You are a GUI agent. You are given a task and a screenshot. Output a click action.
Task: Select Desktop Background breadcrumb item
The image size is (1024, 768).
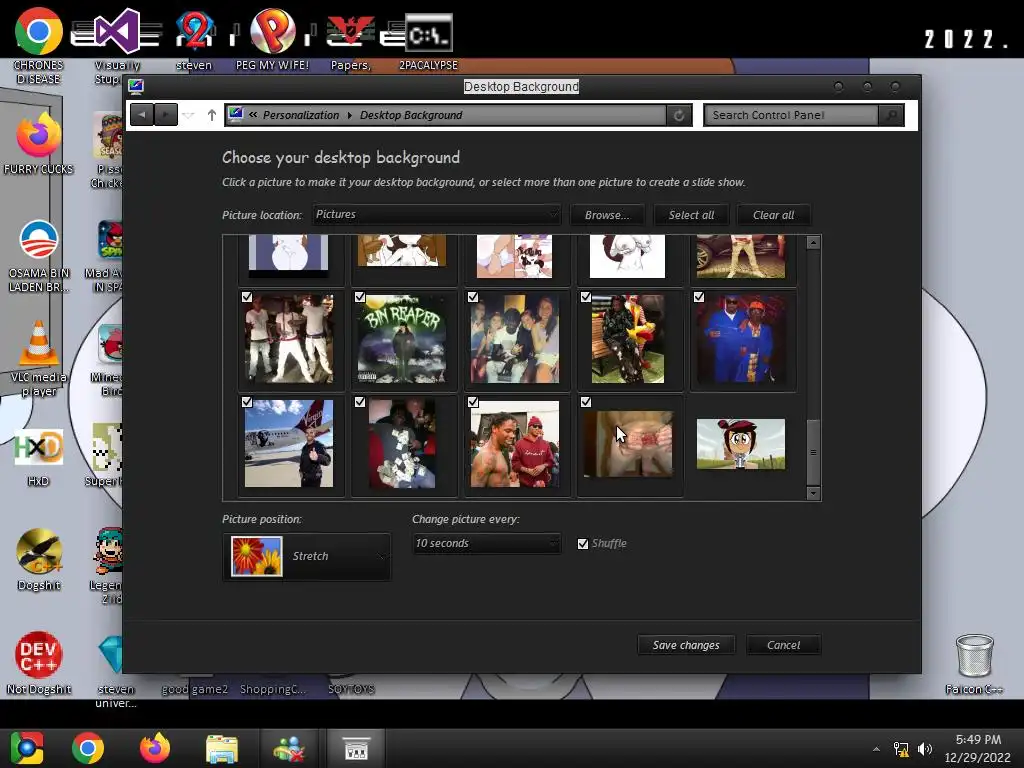click(411, 115)
